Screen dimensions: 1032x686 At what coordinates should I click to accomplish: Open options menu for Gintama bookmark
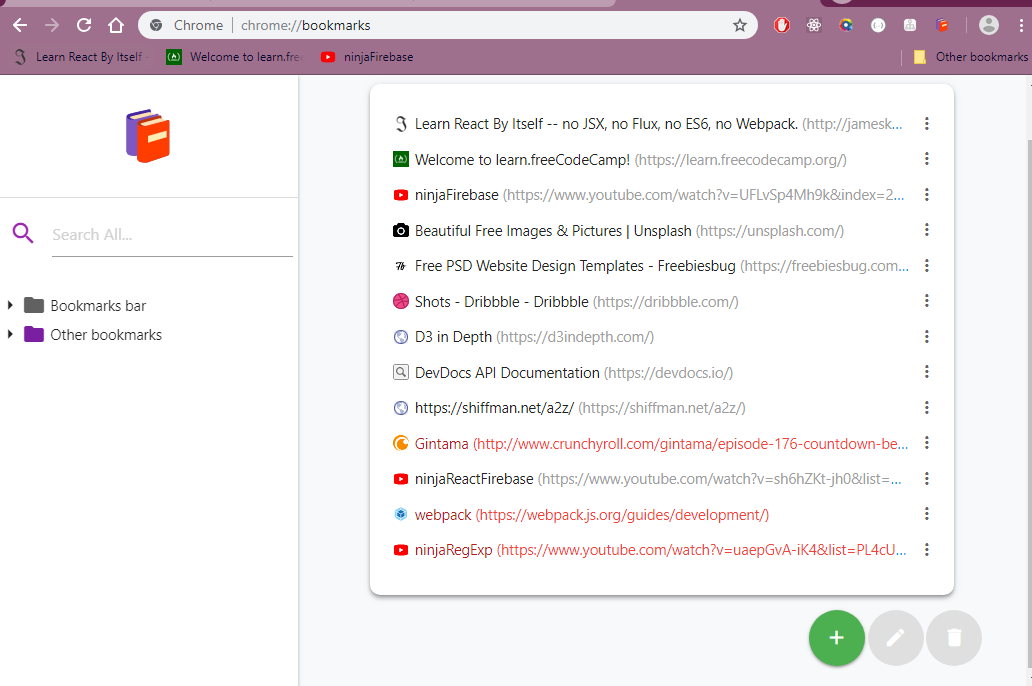pyautogui.click(x=927, y=443)
